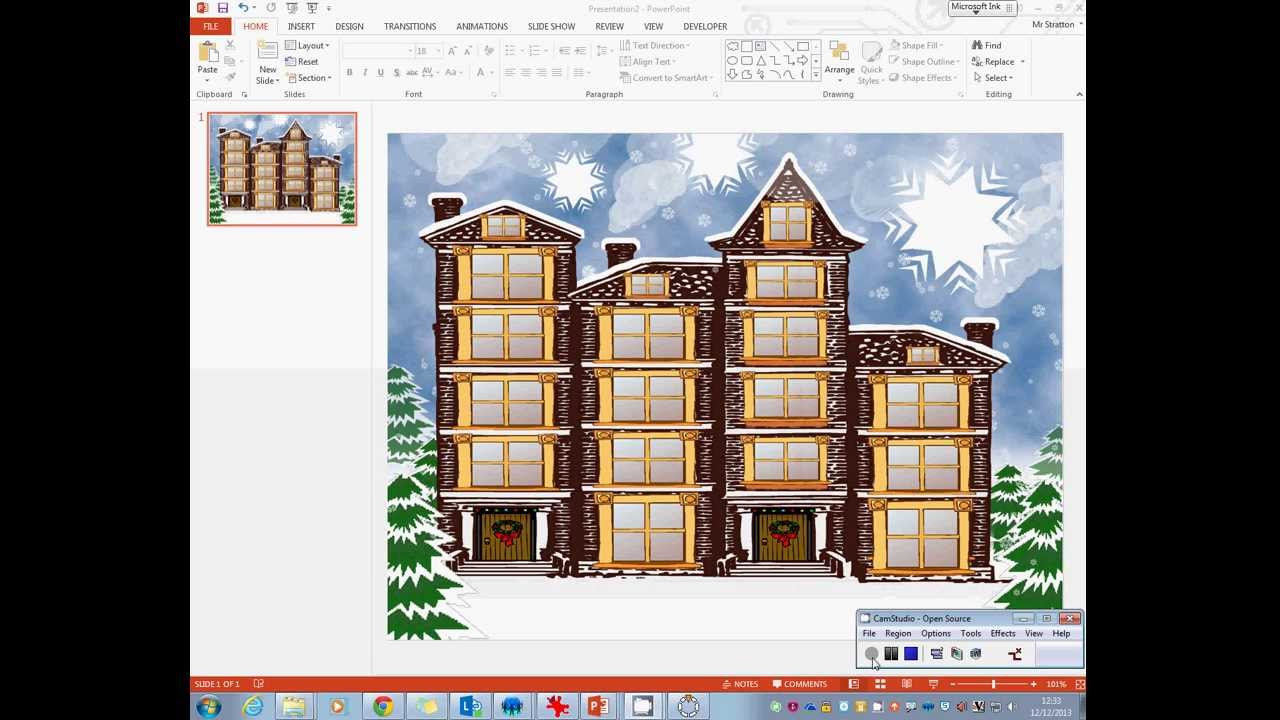Switch to the DESIGN ribbon tab
Screen dimensions: 1280x720
point(349,26)
